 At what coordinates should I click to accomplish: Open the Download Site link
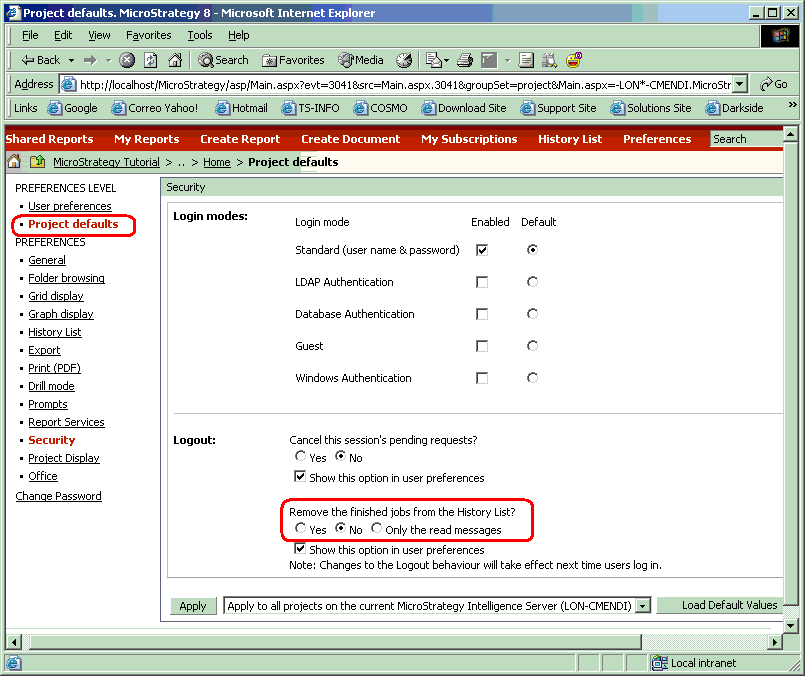(x=464, y=108)
